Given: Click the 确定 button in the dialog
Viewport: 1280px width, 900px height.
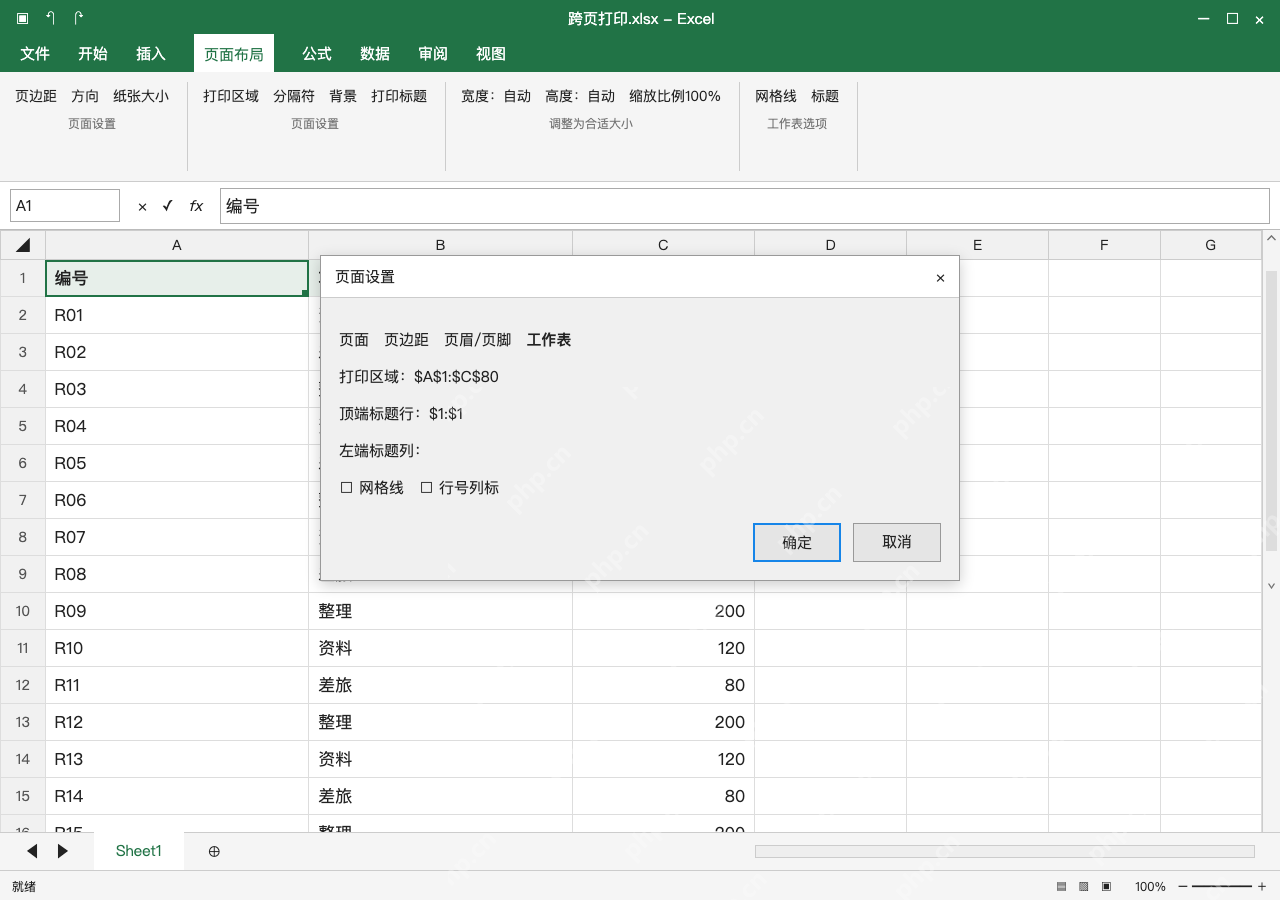Looking at the screenshot, I should (x=797, y=542).
